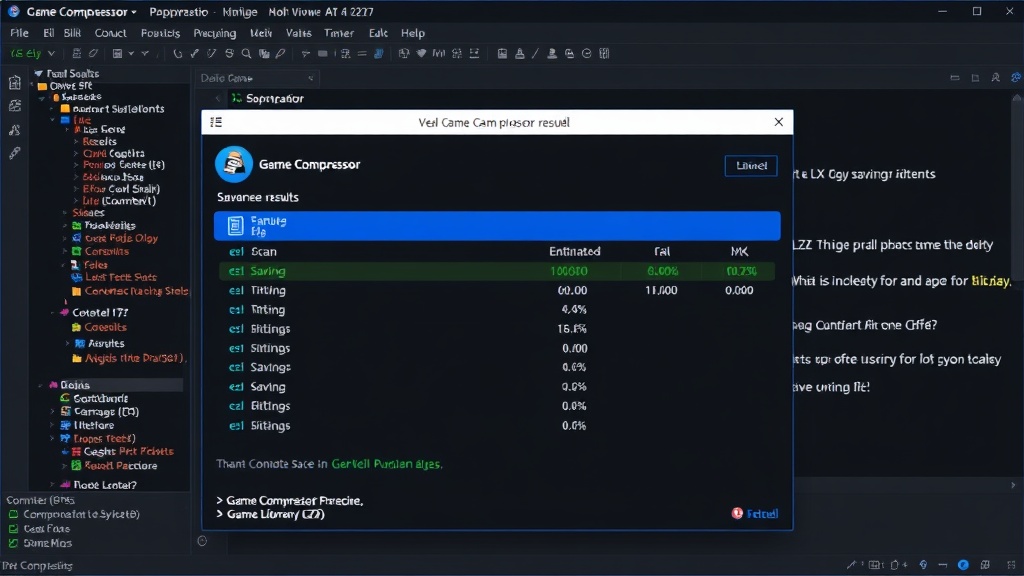Open the 'Delo Came' dropdown arrow
1024x576 pixels.
click(x=311, y=78)
